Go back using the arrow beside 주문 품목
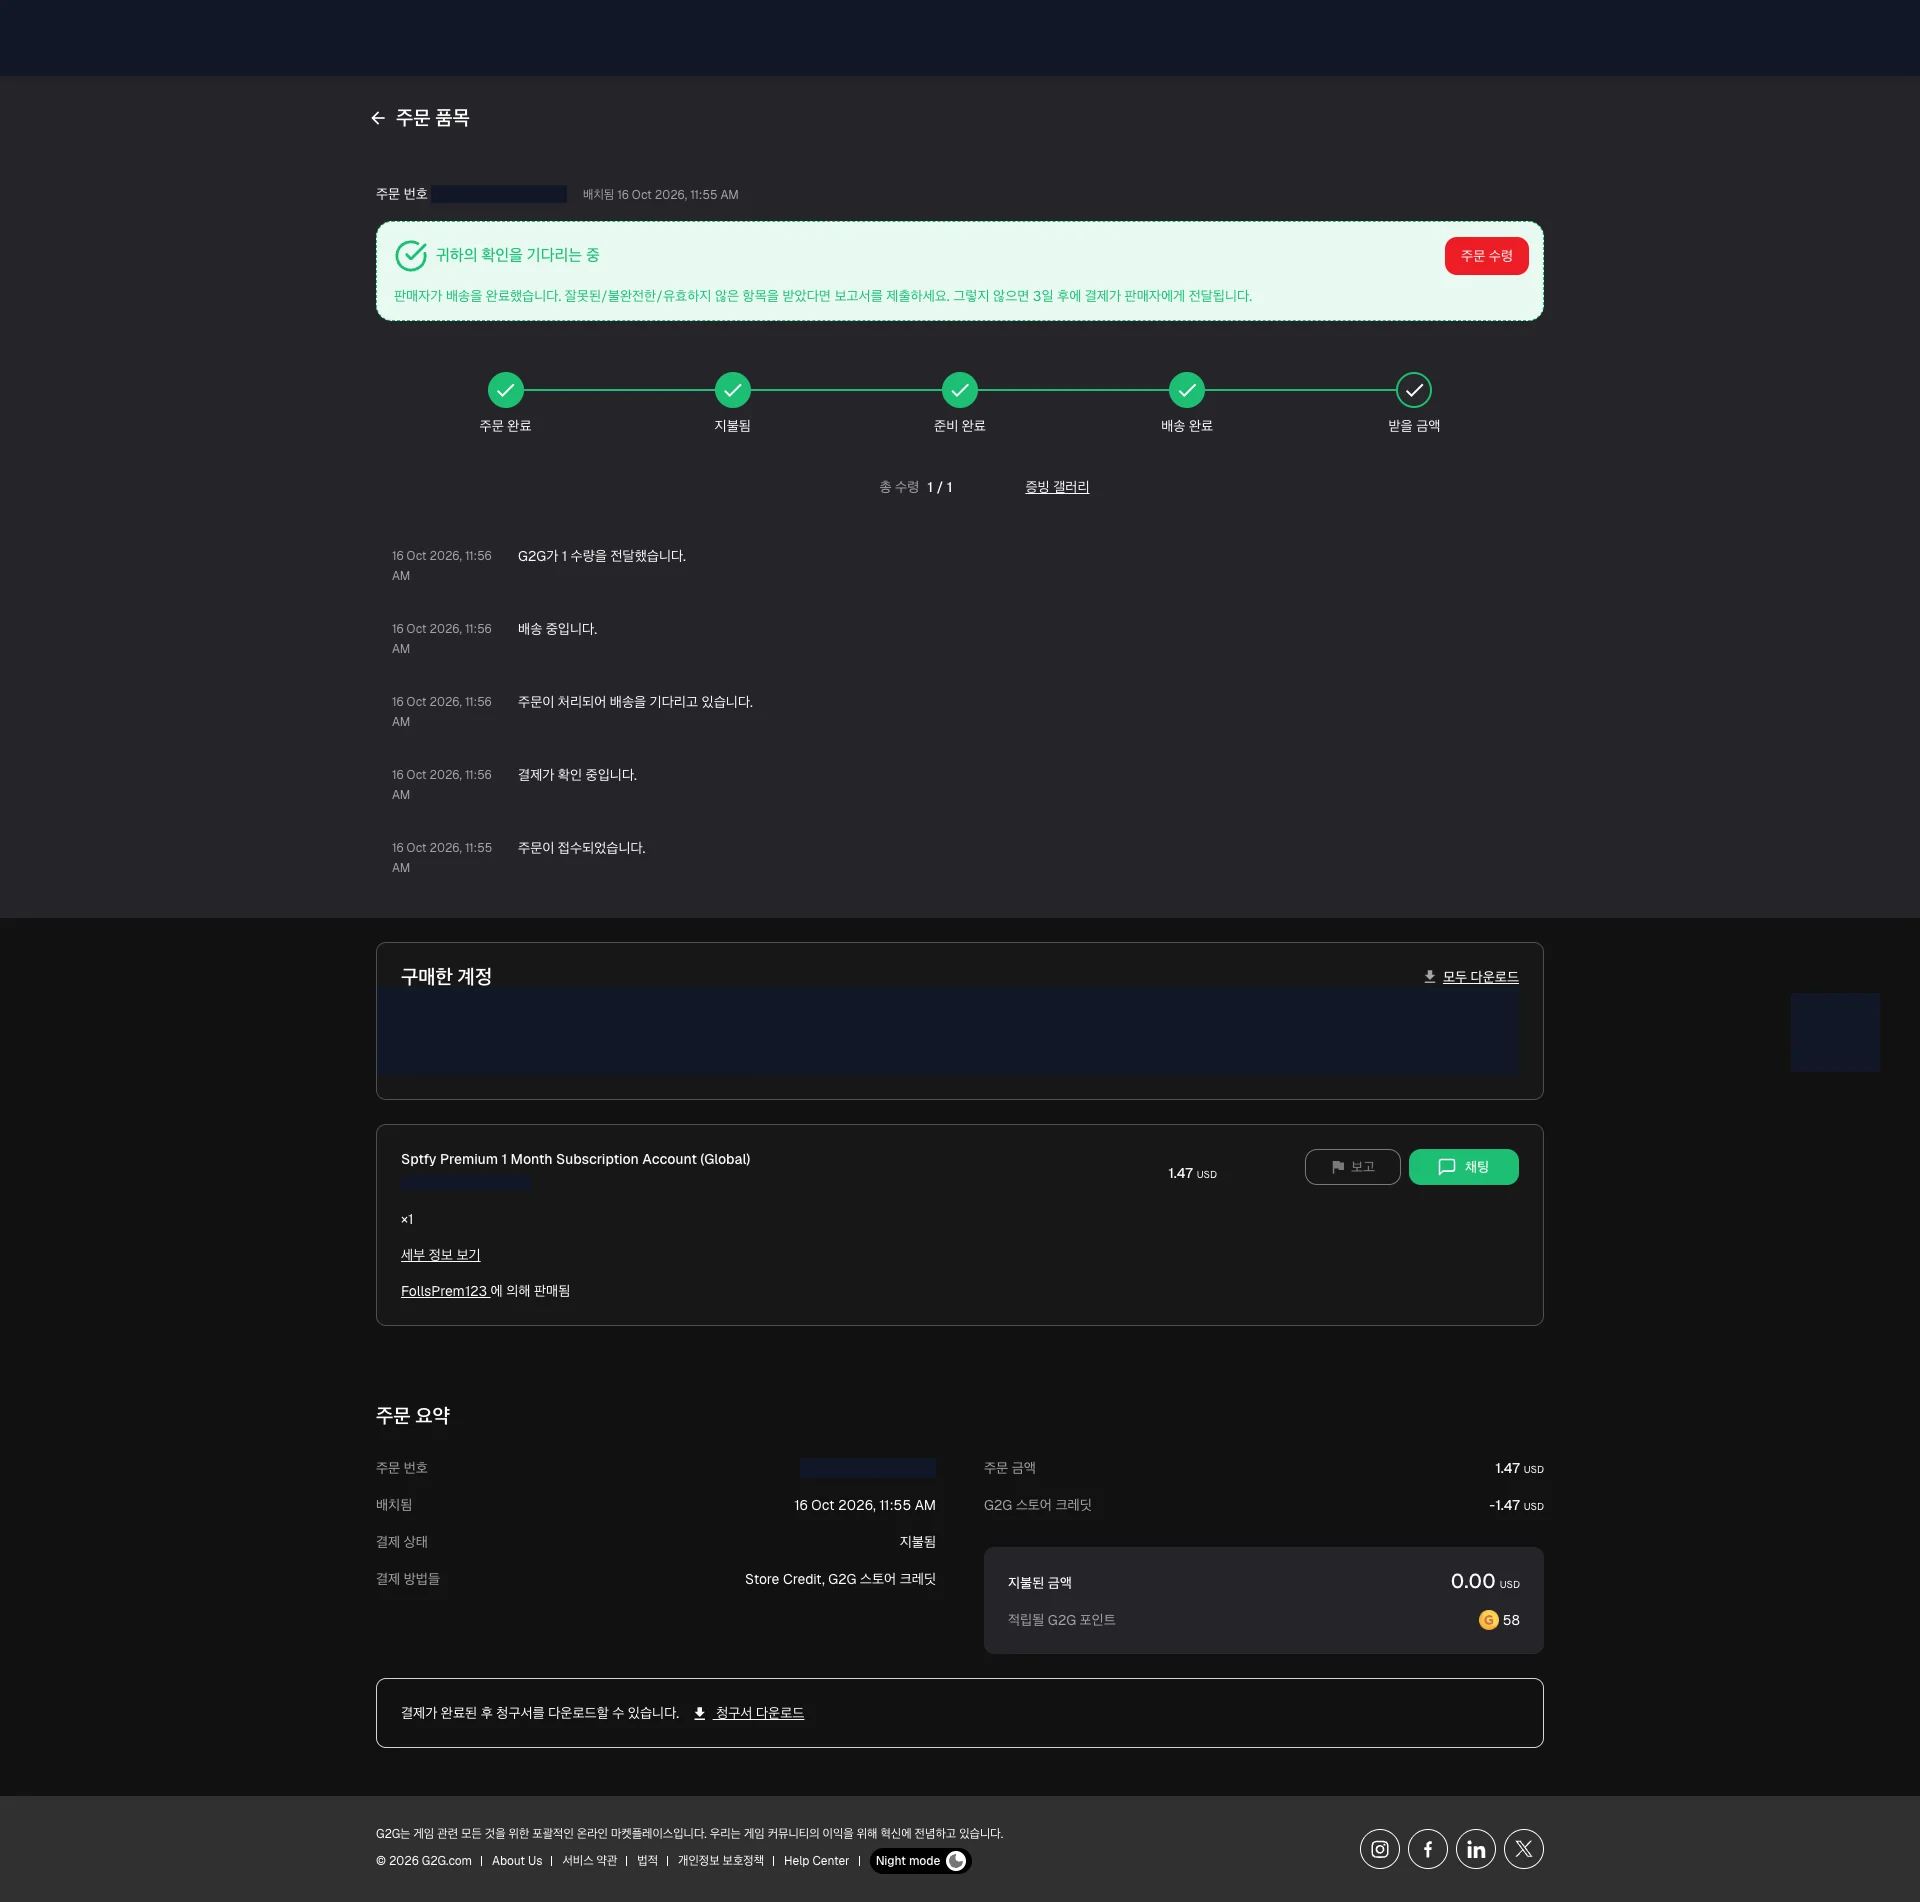This screenshot has height=1902, width=1920. pos(378,118)
